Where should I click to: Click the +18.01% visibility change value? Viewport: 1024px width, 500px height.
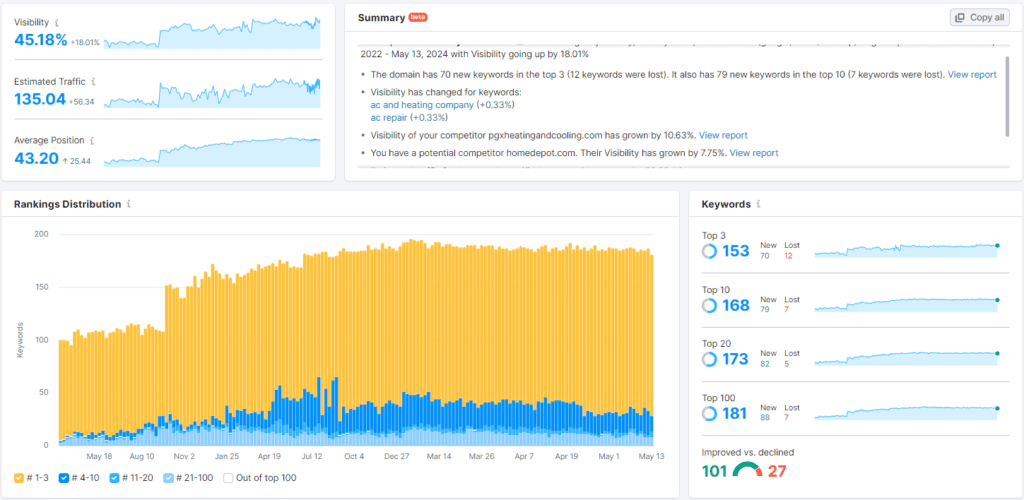point(86,42)
